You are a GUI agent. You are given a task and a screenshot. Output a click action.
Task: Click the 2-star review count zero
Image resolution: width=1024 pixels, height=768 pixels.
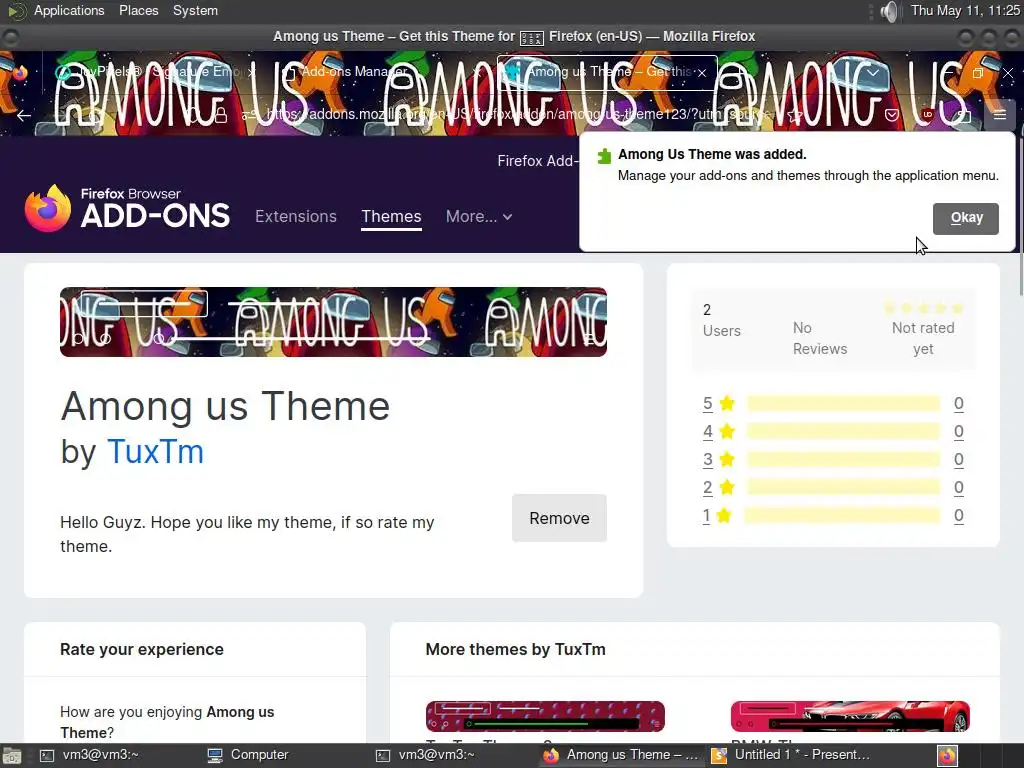(958, 488)
